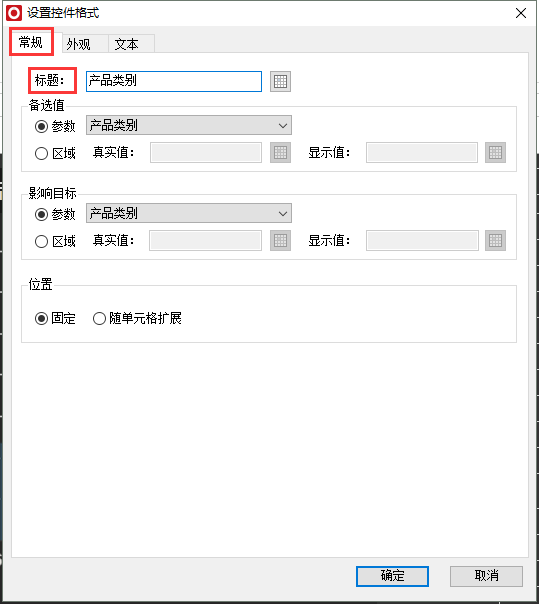Select 区域 radio under 备选值
This screenshot has width=539, height=604.
41,153
